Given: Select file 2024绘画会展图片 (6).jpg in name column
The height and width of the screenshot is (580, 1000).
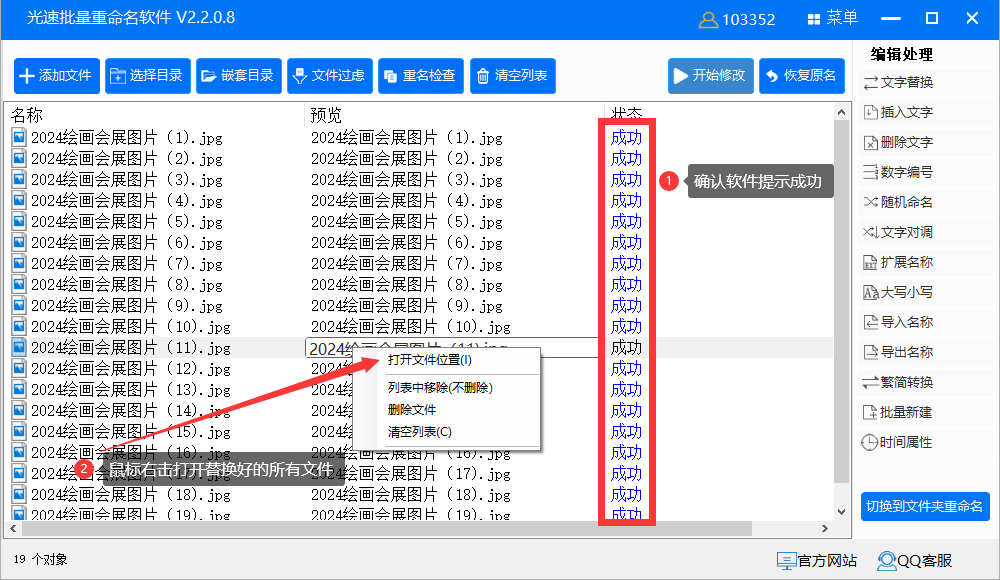Looking at the screenshot, I should pos(126,243).
